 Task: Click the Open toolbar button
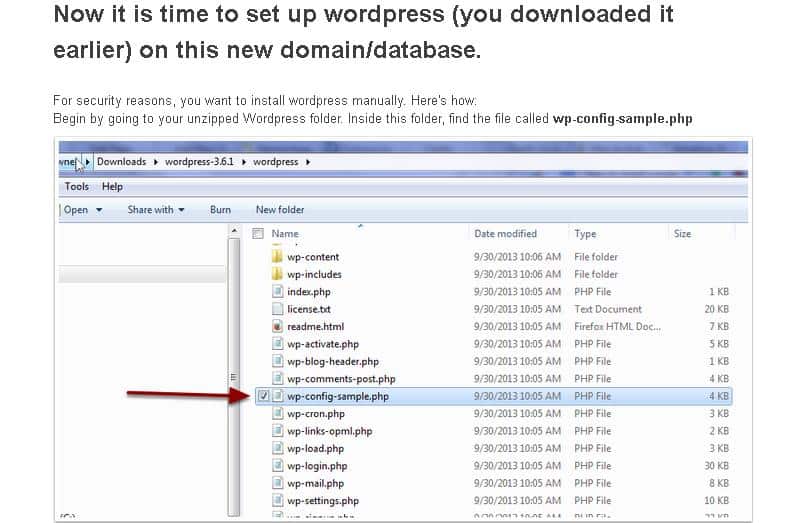click(76, 210)
